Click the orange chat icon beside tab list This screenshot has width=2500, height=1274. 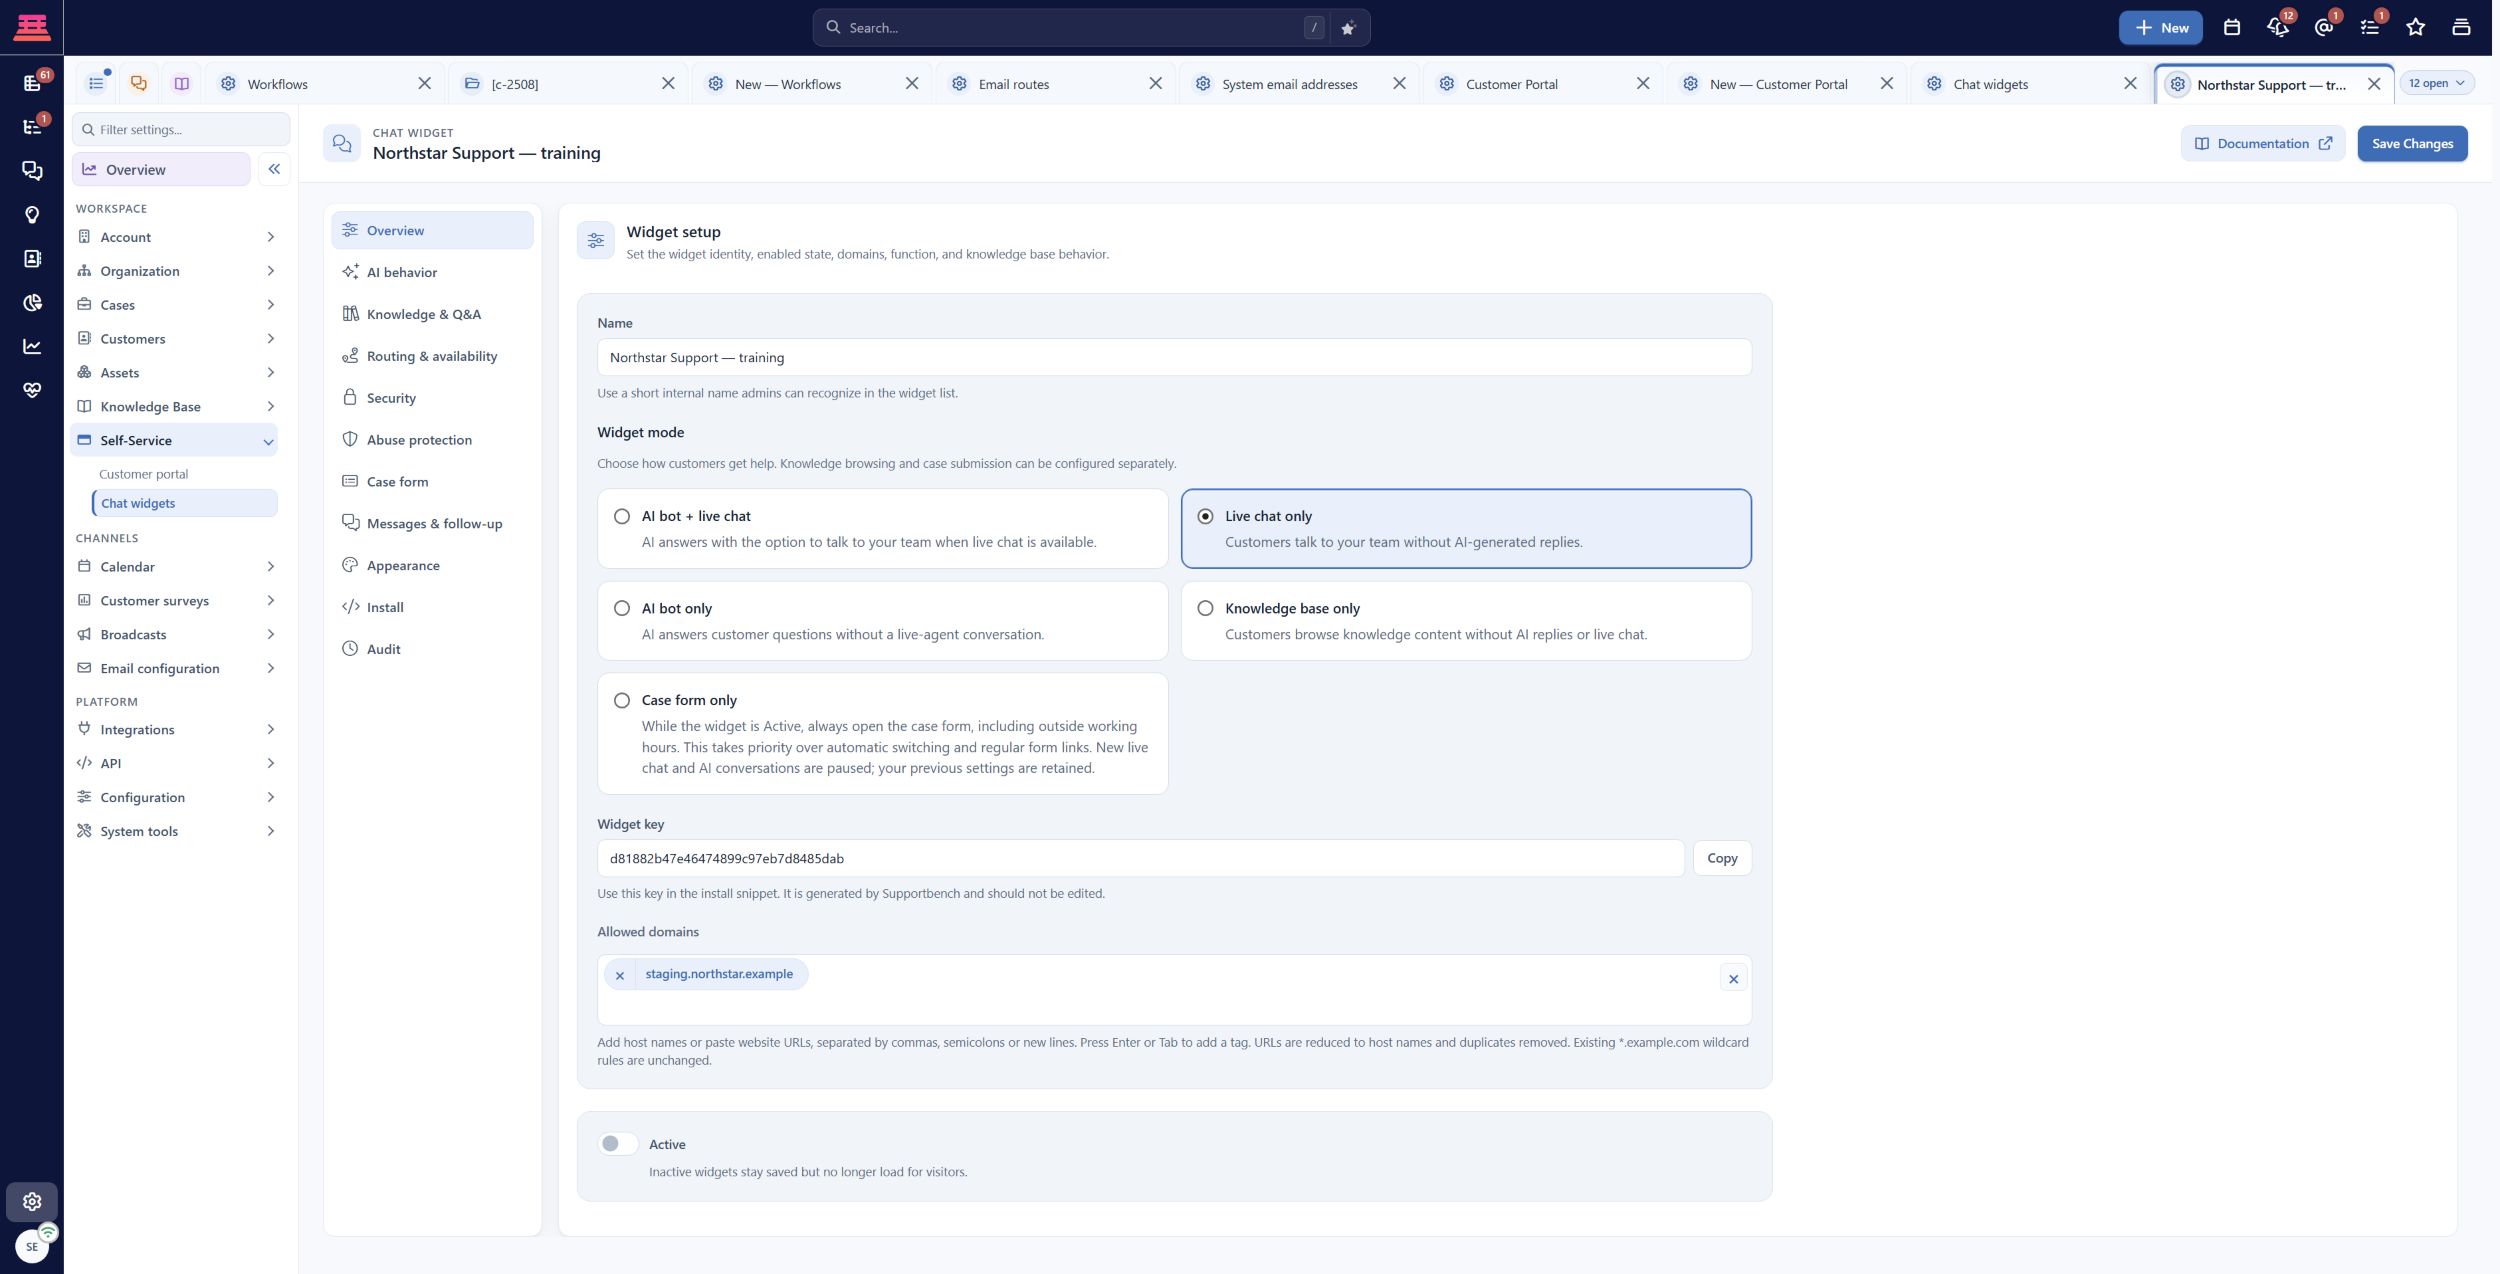pos(139,84)
